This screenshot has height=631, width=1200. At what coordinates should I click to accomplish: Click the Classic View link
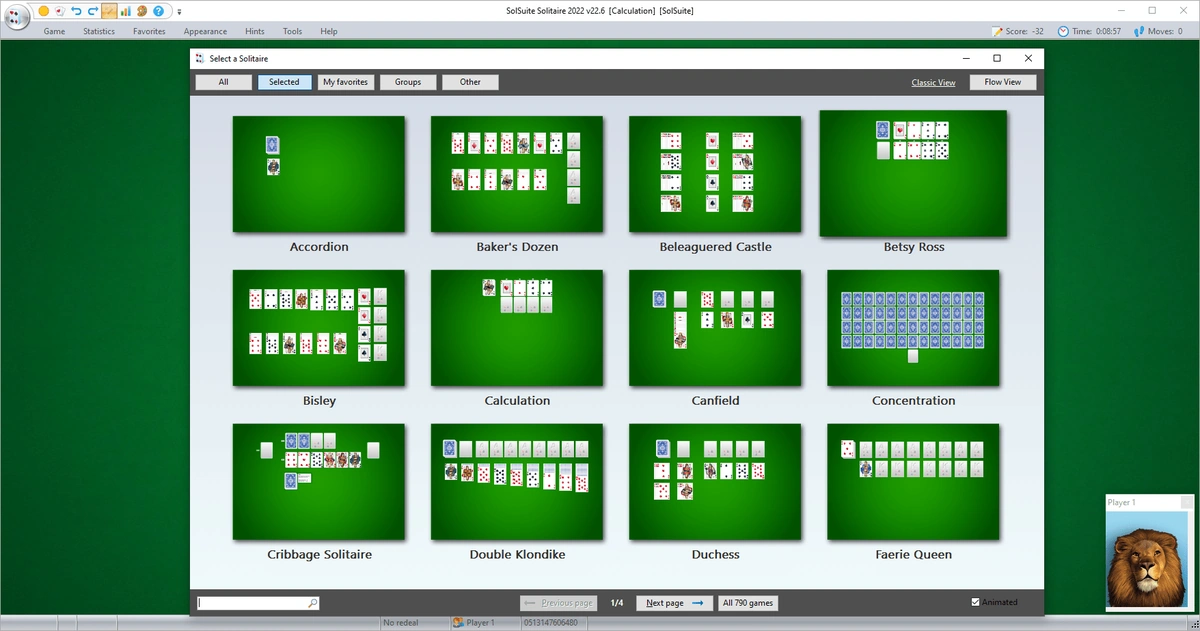pos(933,83)
